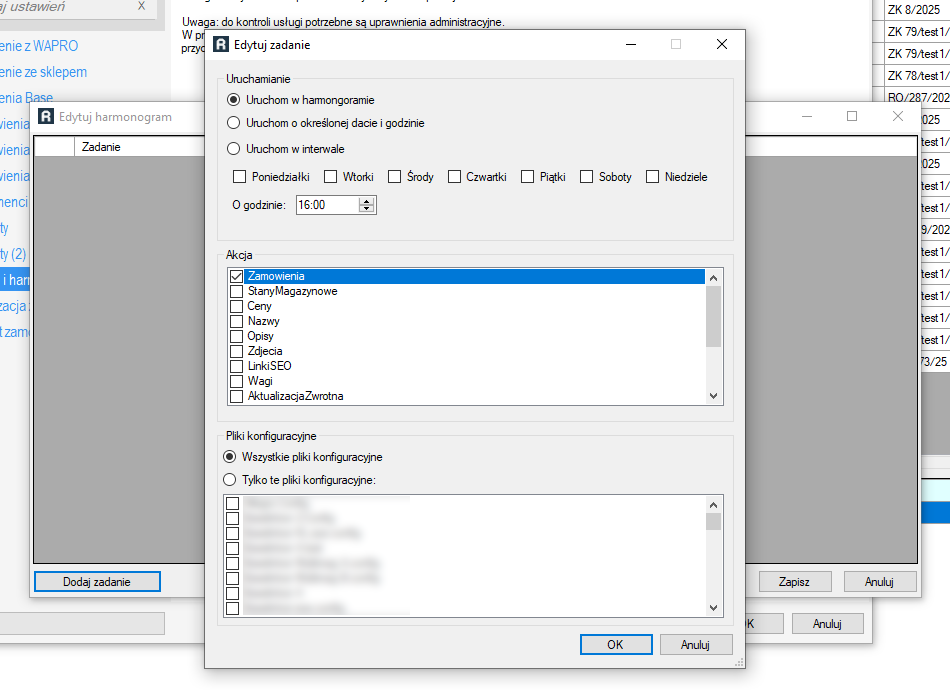This screenshot has width=950, height=690.
Task: Increase the hour with spinner up arrow
Action: point(367,201)
